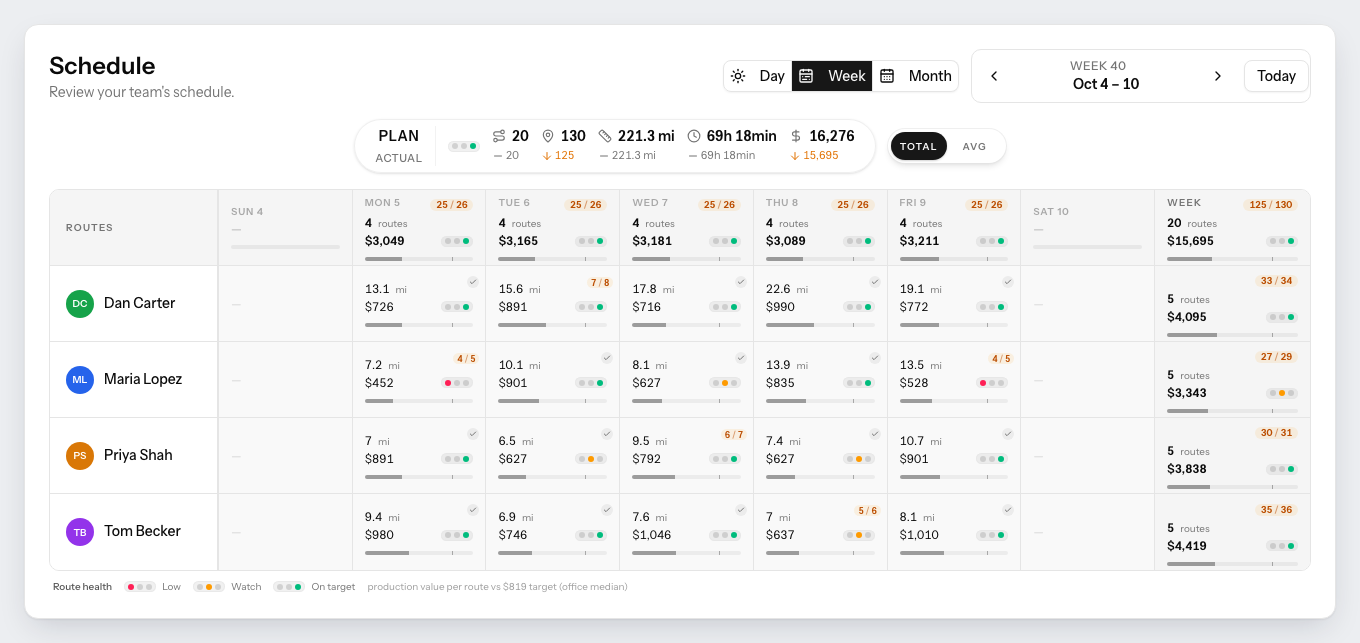Click Dan Carter's Monday $726 progress bar

point(419,325)
